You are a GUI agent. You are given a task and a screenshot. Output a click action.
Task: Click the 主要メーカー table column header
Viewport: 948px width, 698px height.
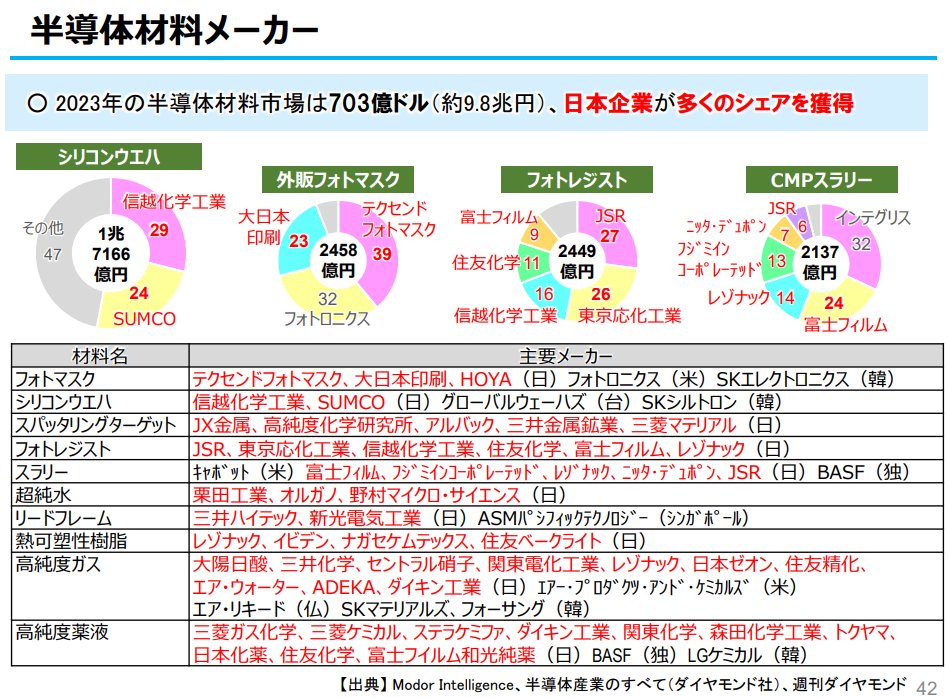tap(566, 356)
